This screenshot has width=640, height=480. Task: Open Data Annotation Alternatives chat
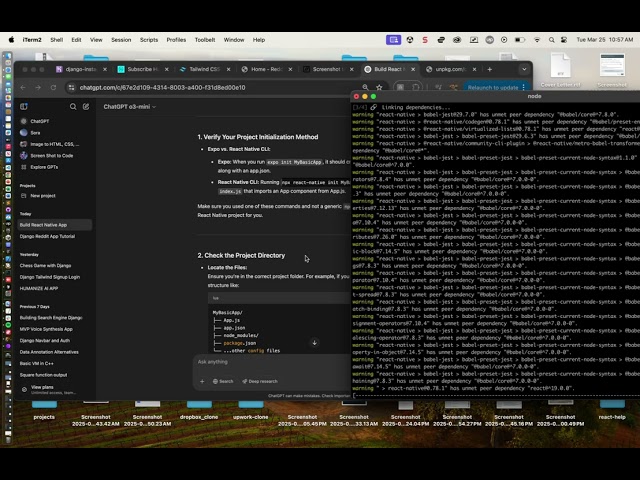pos(49,352)
